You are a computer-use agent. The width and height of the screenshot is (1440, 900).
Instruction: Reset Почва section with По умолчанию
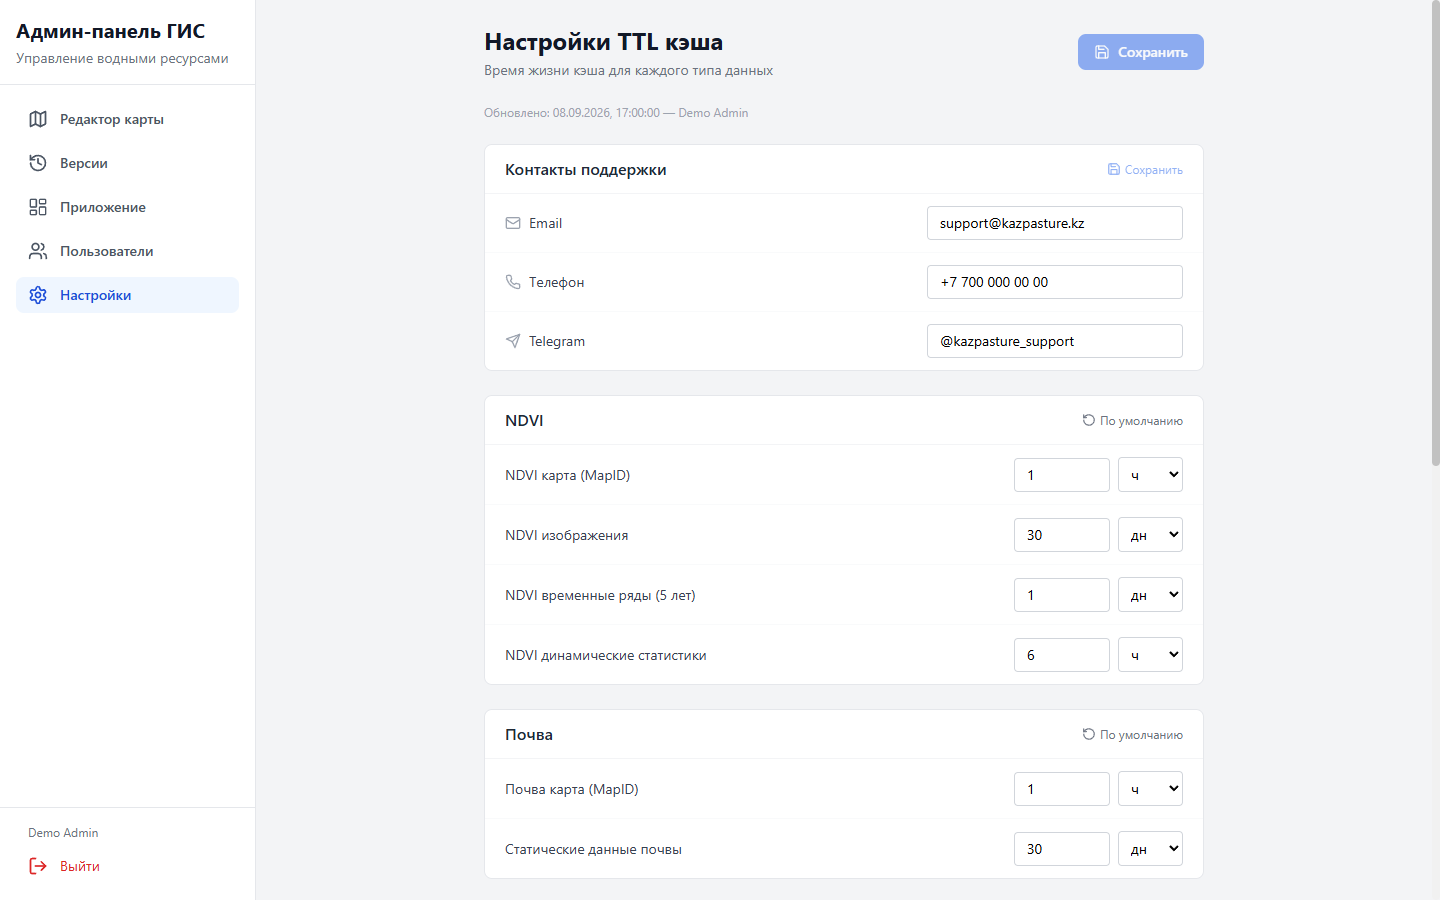pos(1132,735)
